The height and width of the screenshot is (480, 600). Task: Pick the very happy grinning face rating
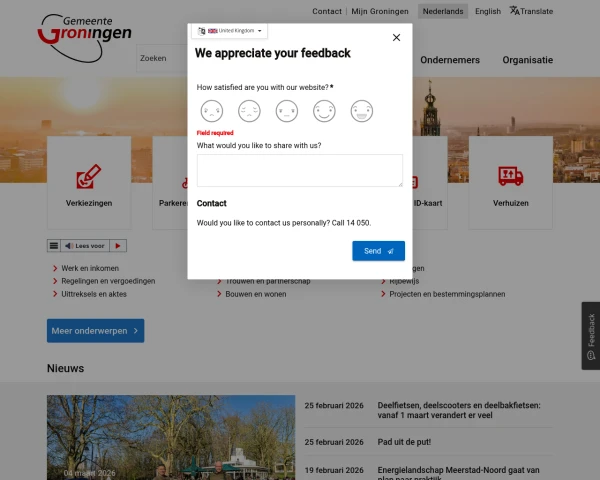tap(362, 111)
